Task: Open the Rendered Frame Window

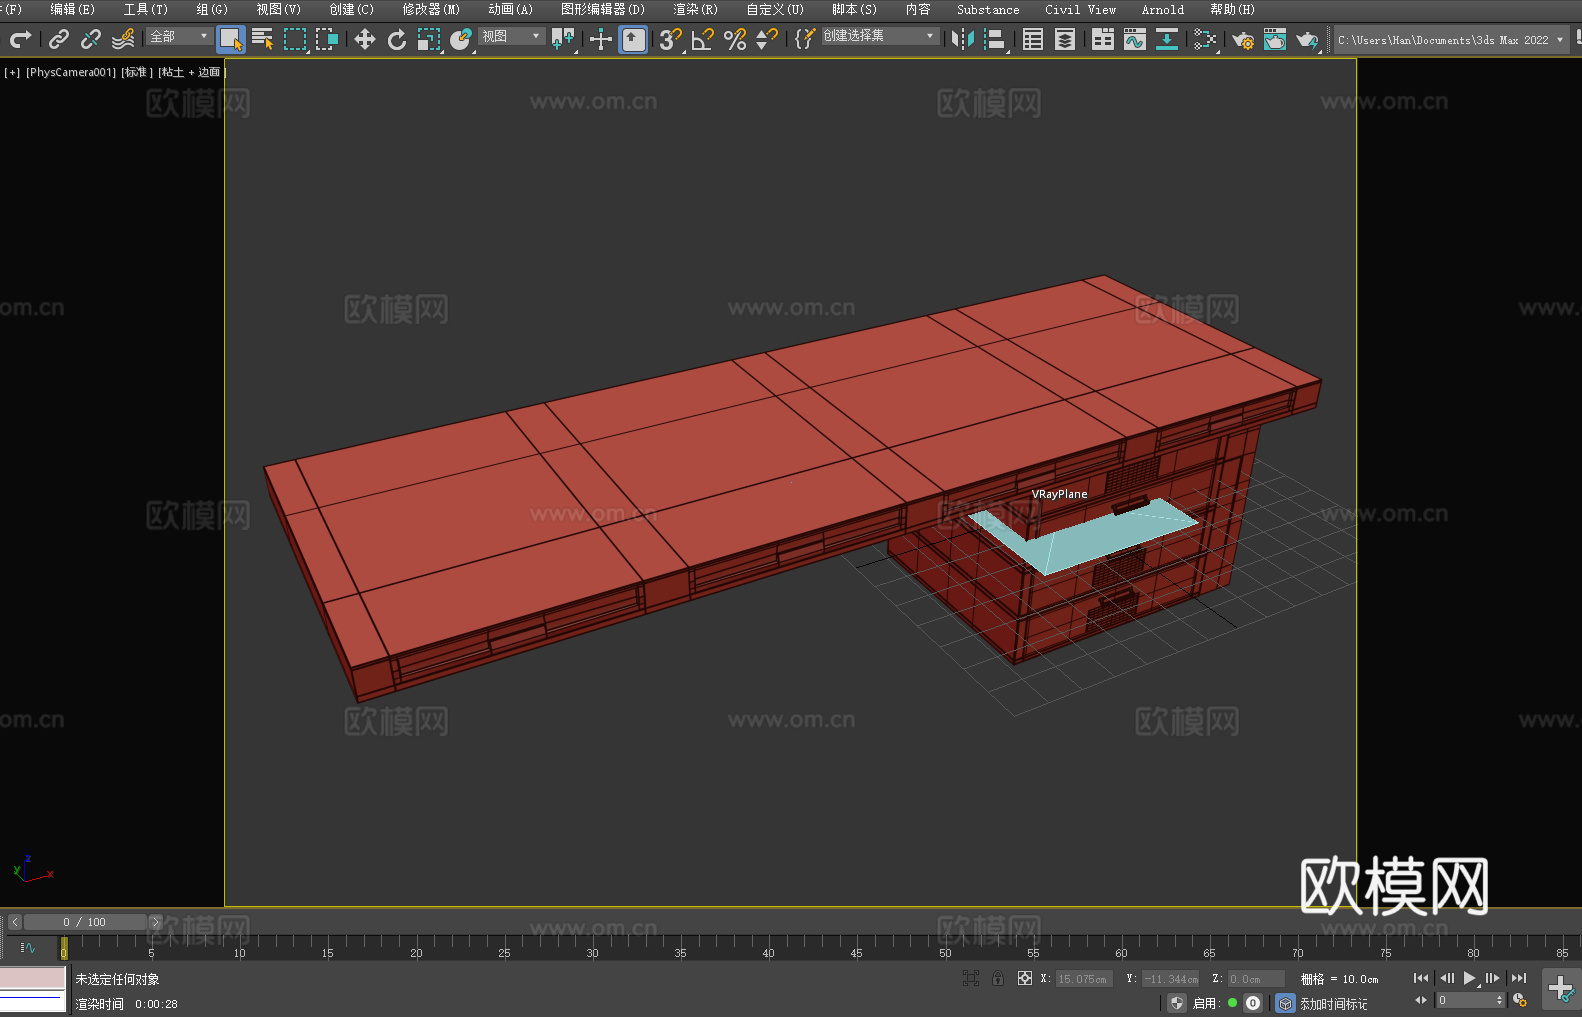Action: click(x=1275, y=39)
